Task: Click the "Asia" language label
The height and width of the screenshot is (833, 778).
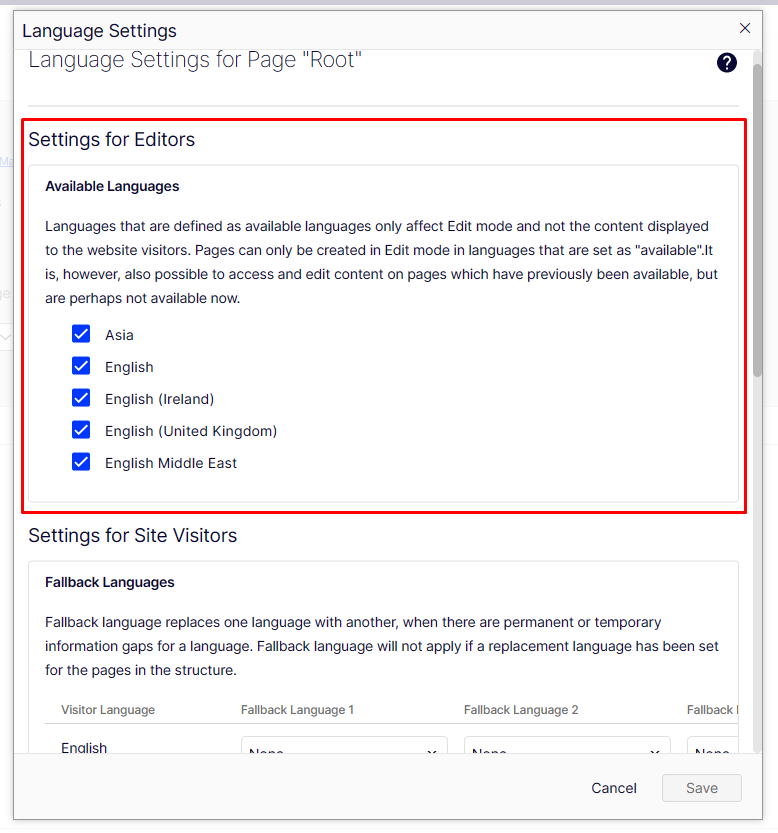Action: (x=119, y=335)
